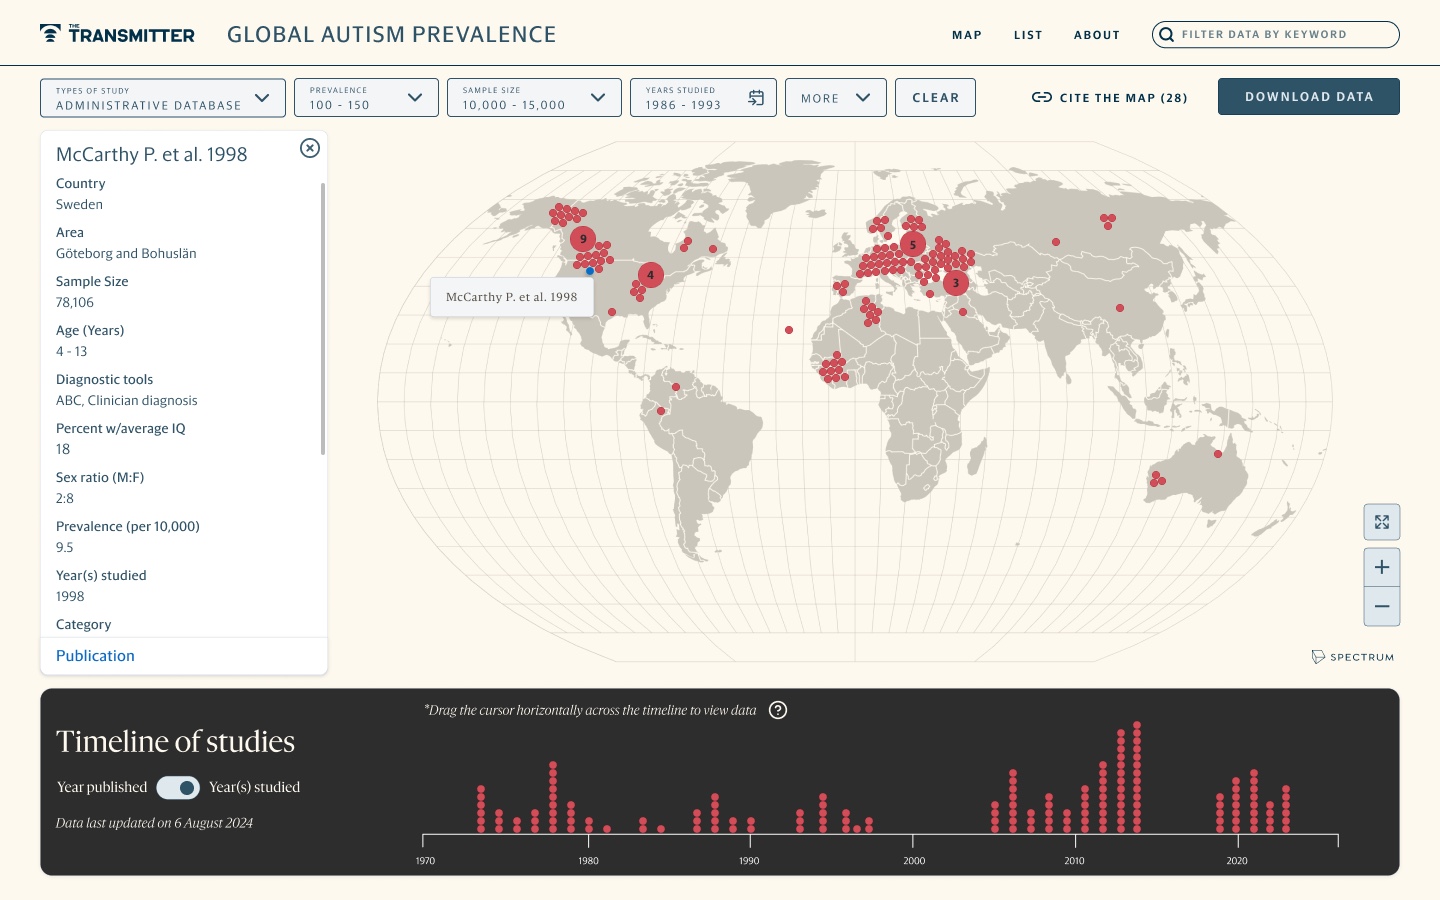The width and height of the screenshot is (1440, 900).
Task: Select the cluster marker labeled 4
Action: tap(650, 274)
